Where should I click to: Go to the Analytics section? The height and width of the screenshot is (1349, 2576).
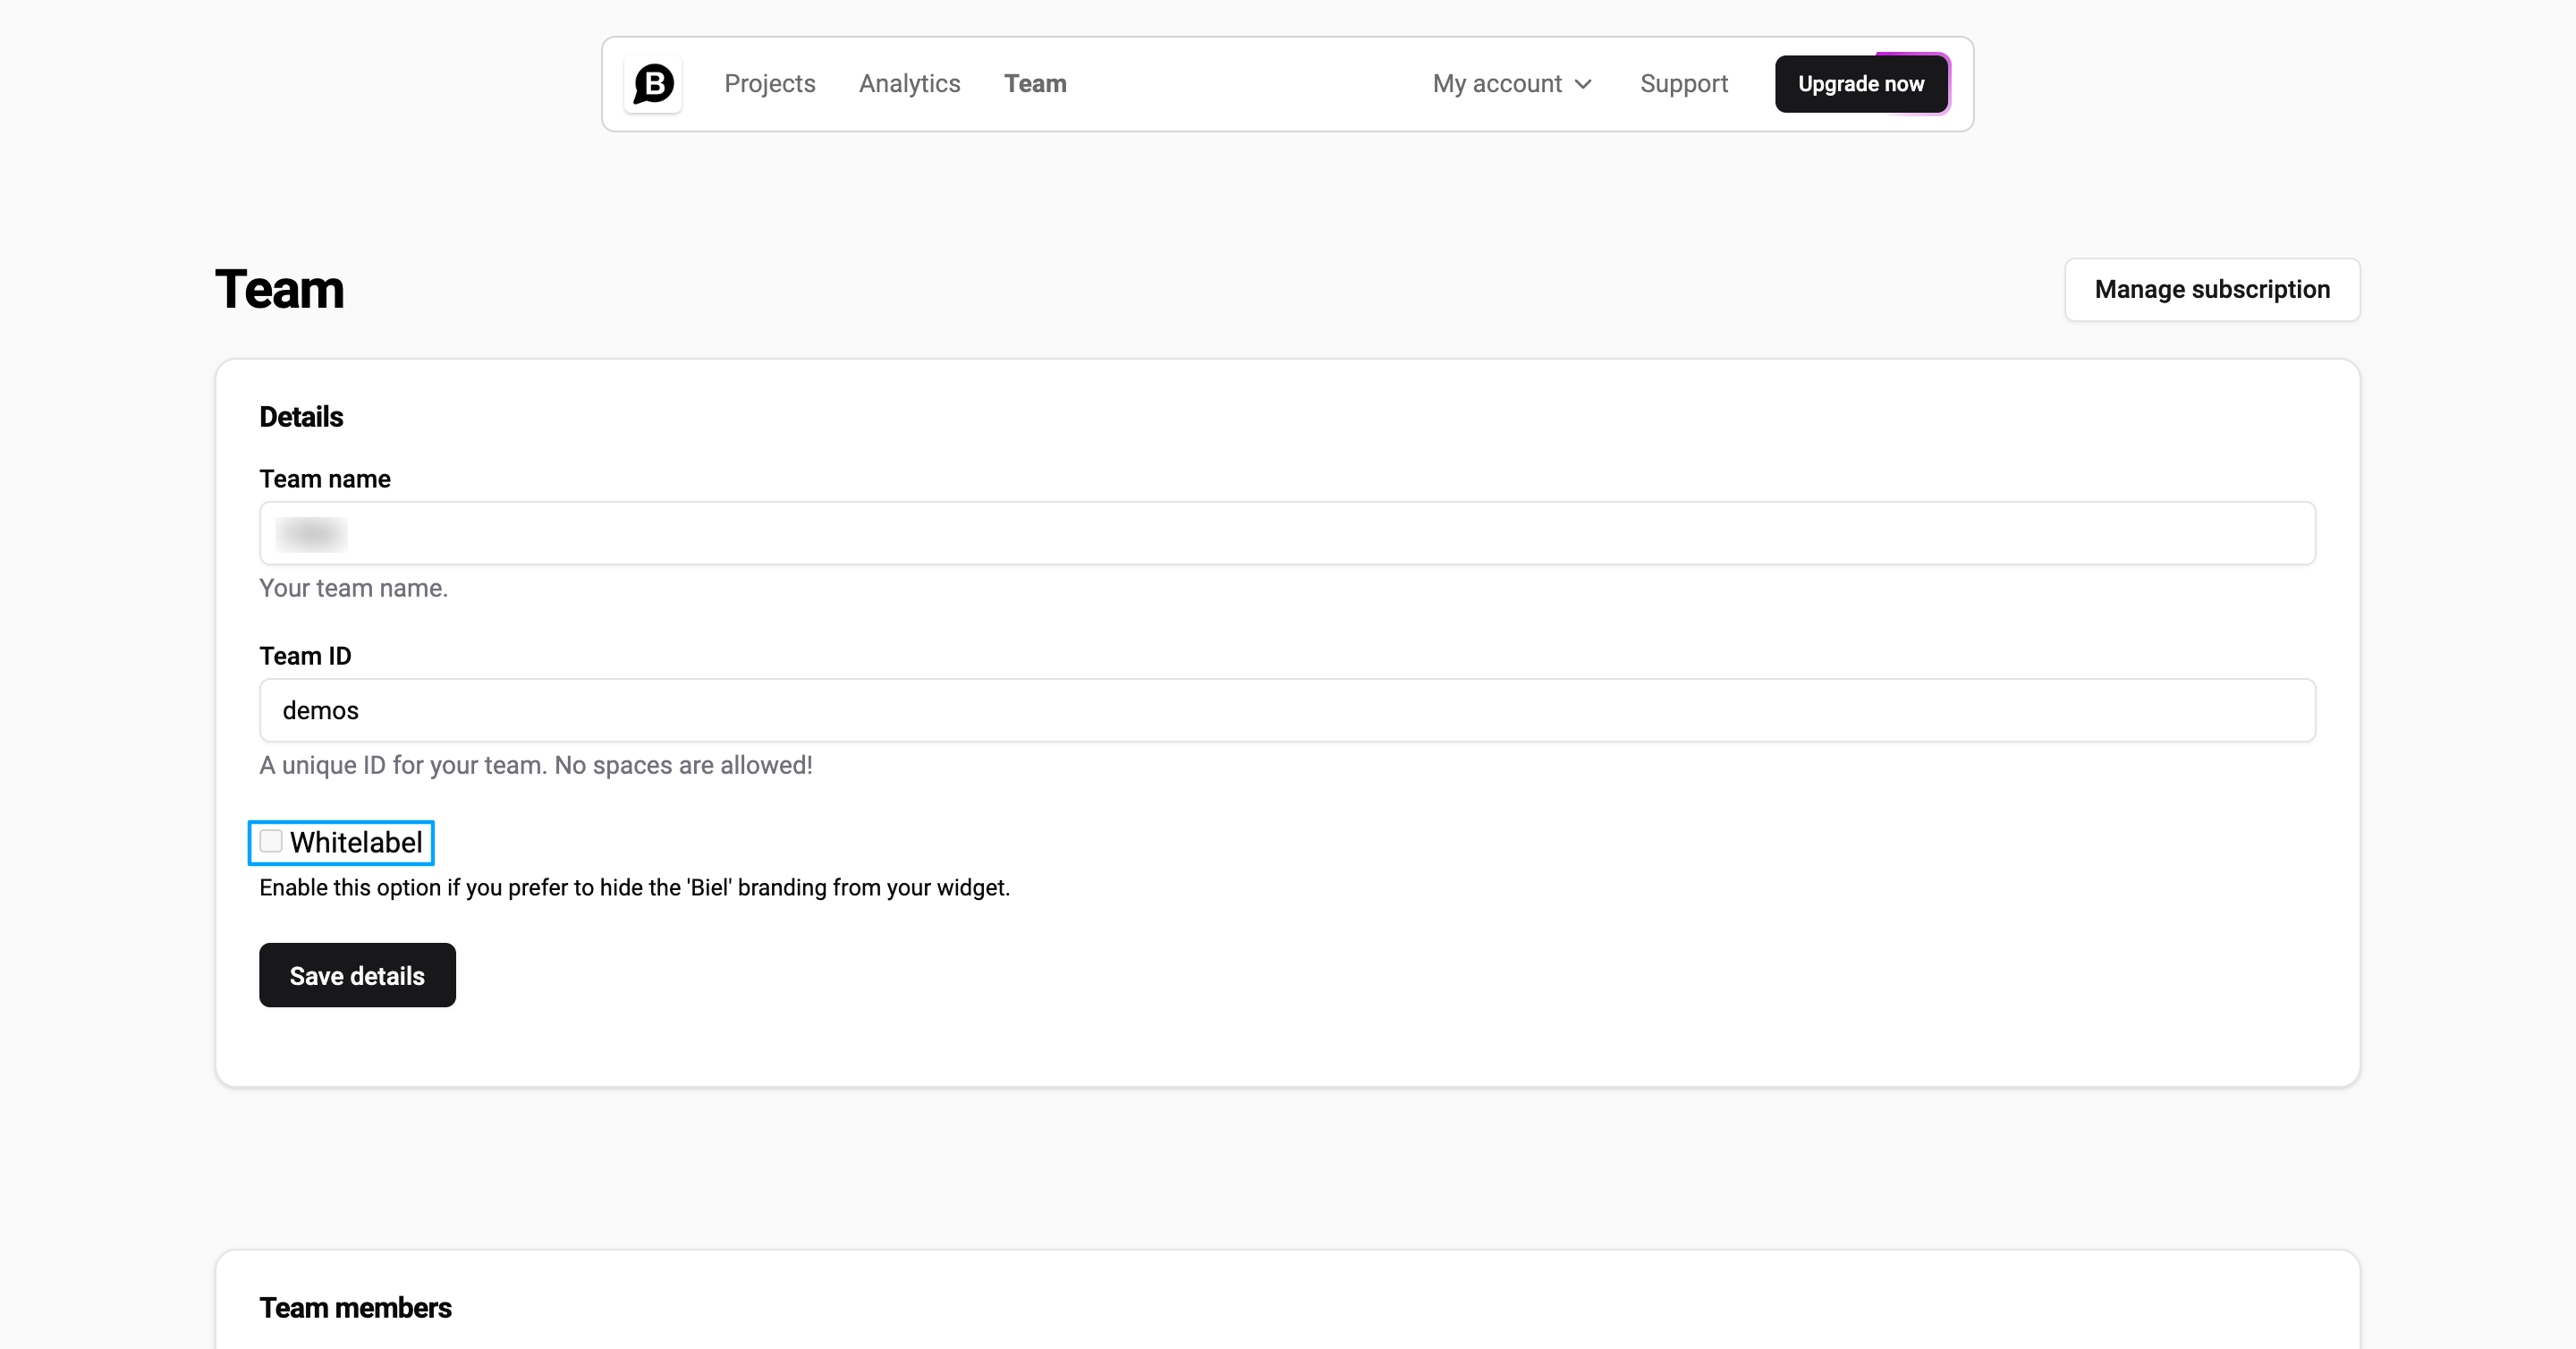(x=909, y=84)
